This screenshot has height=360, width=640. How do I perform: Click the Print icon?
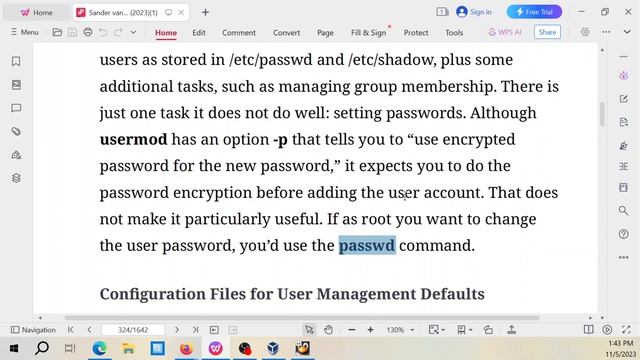point(87,32)
